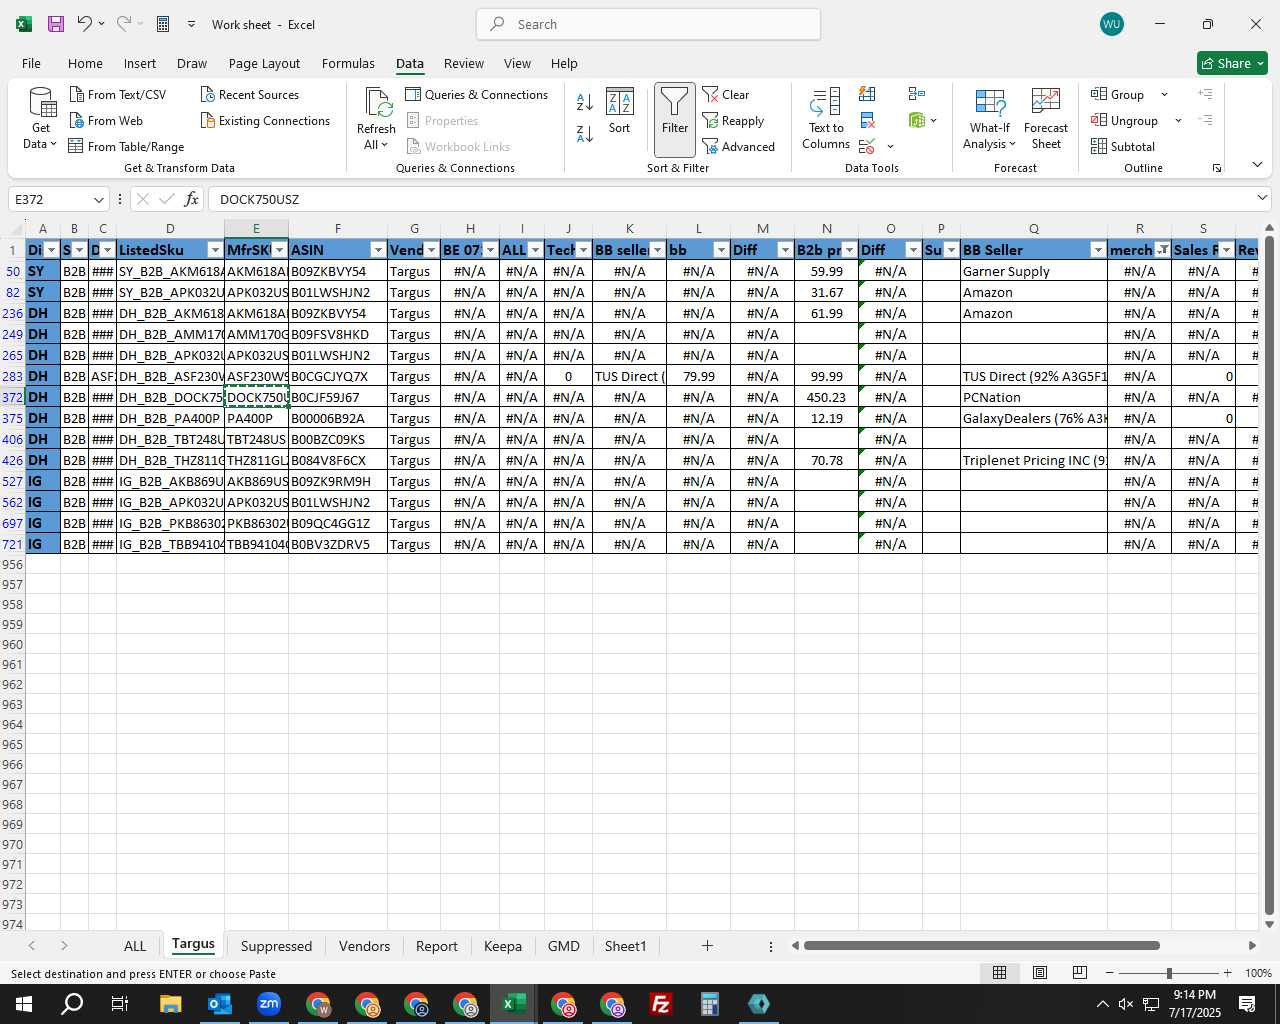The width and height of the screenshot is (1280, 1024).
Task: Click the Ungroup button
Action: (1125, 120)
